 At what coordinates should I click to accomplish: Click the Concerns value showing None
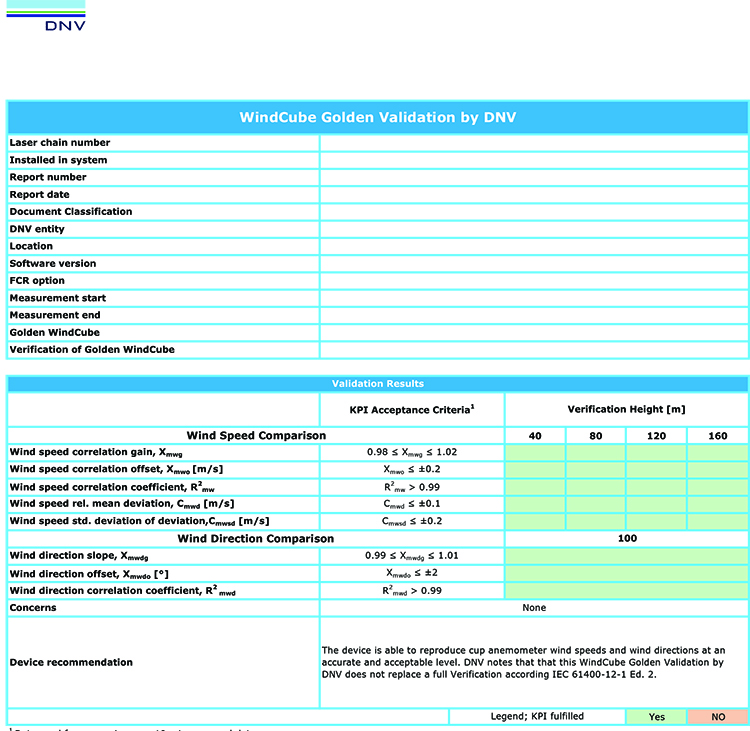click(533, 608)
